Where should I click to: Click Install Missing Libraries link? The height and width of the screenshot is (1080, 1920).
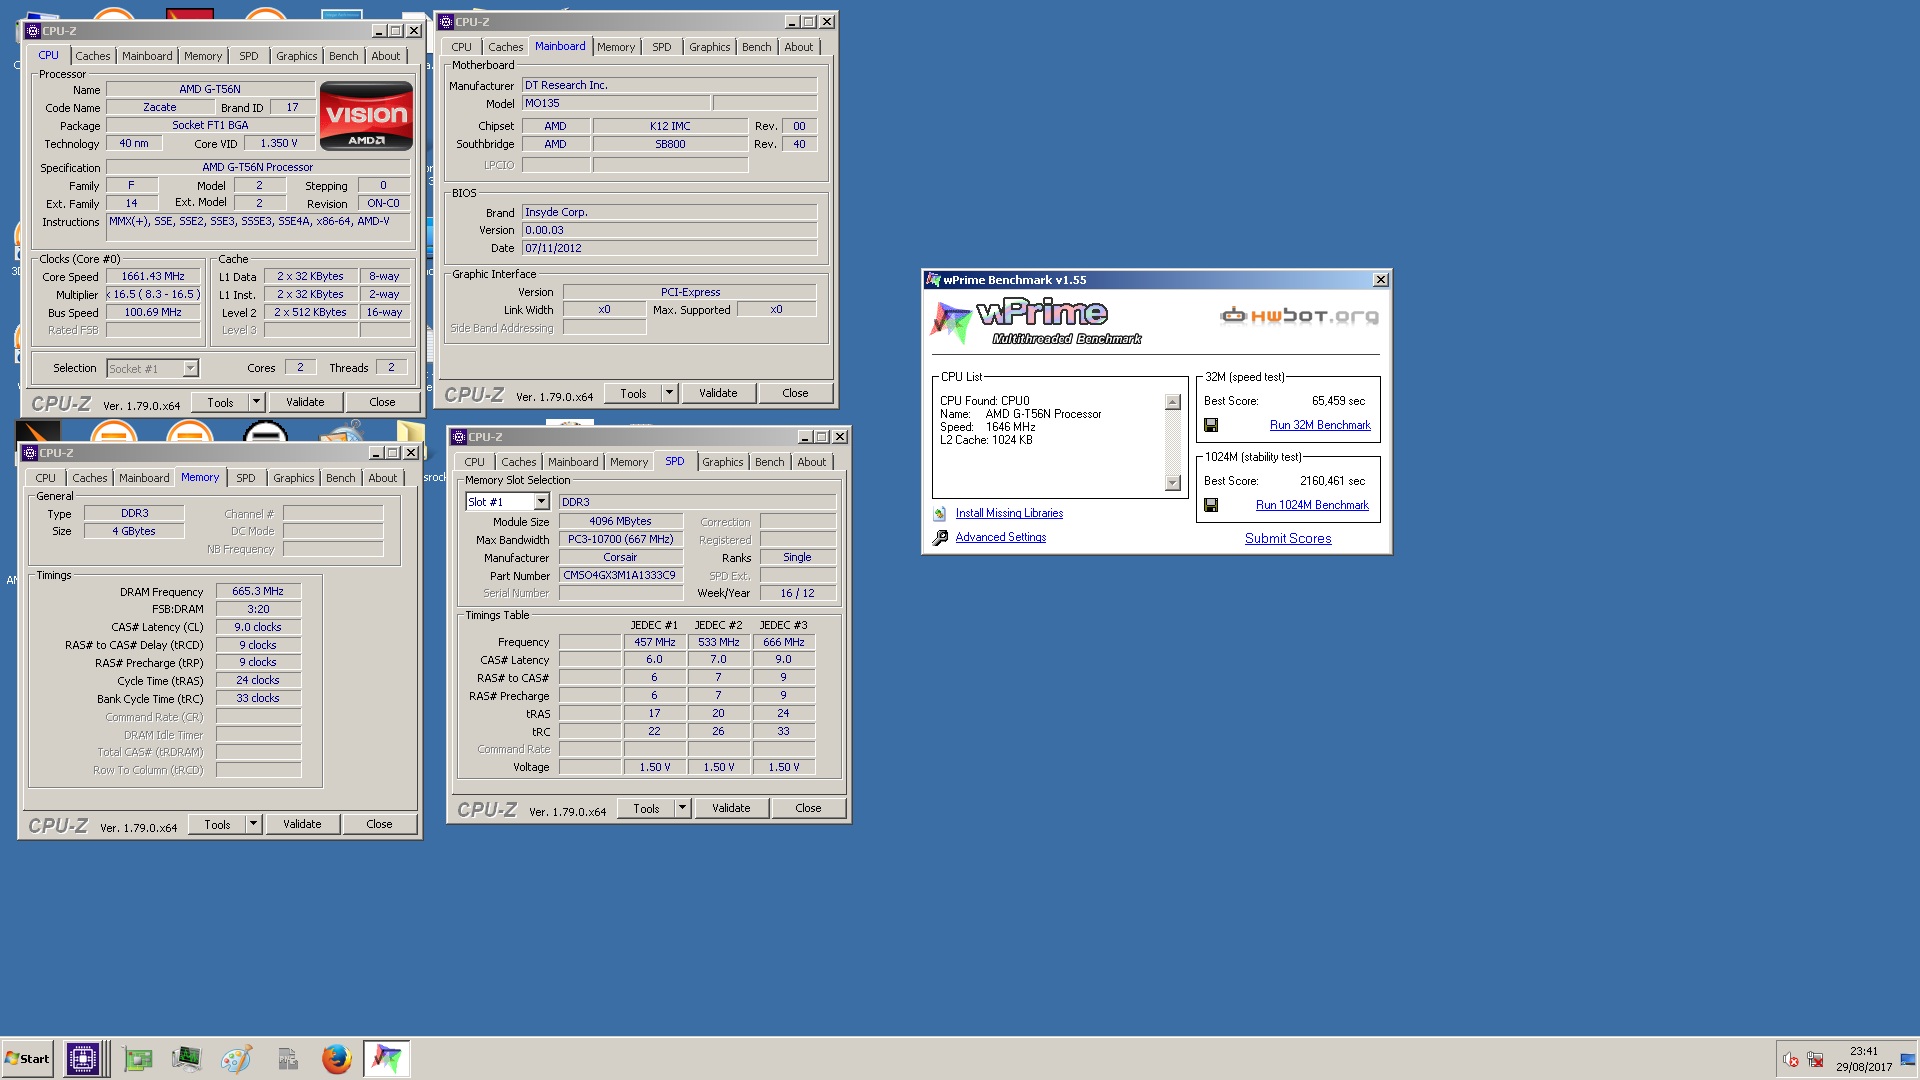[x=1009, y=513]
